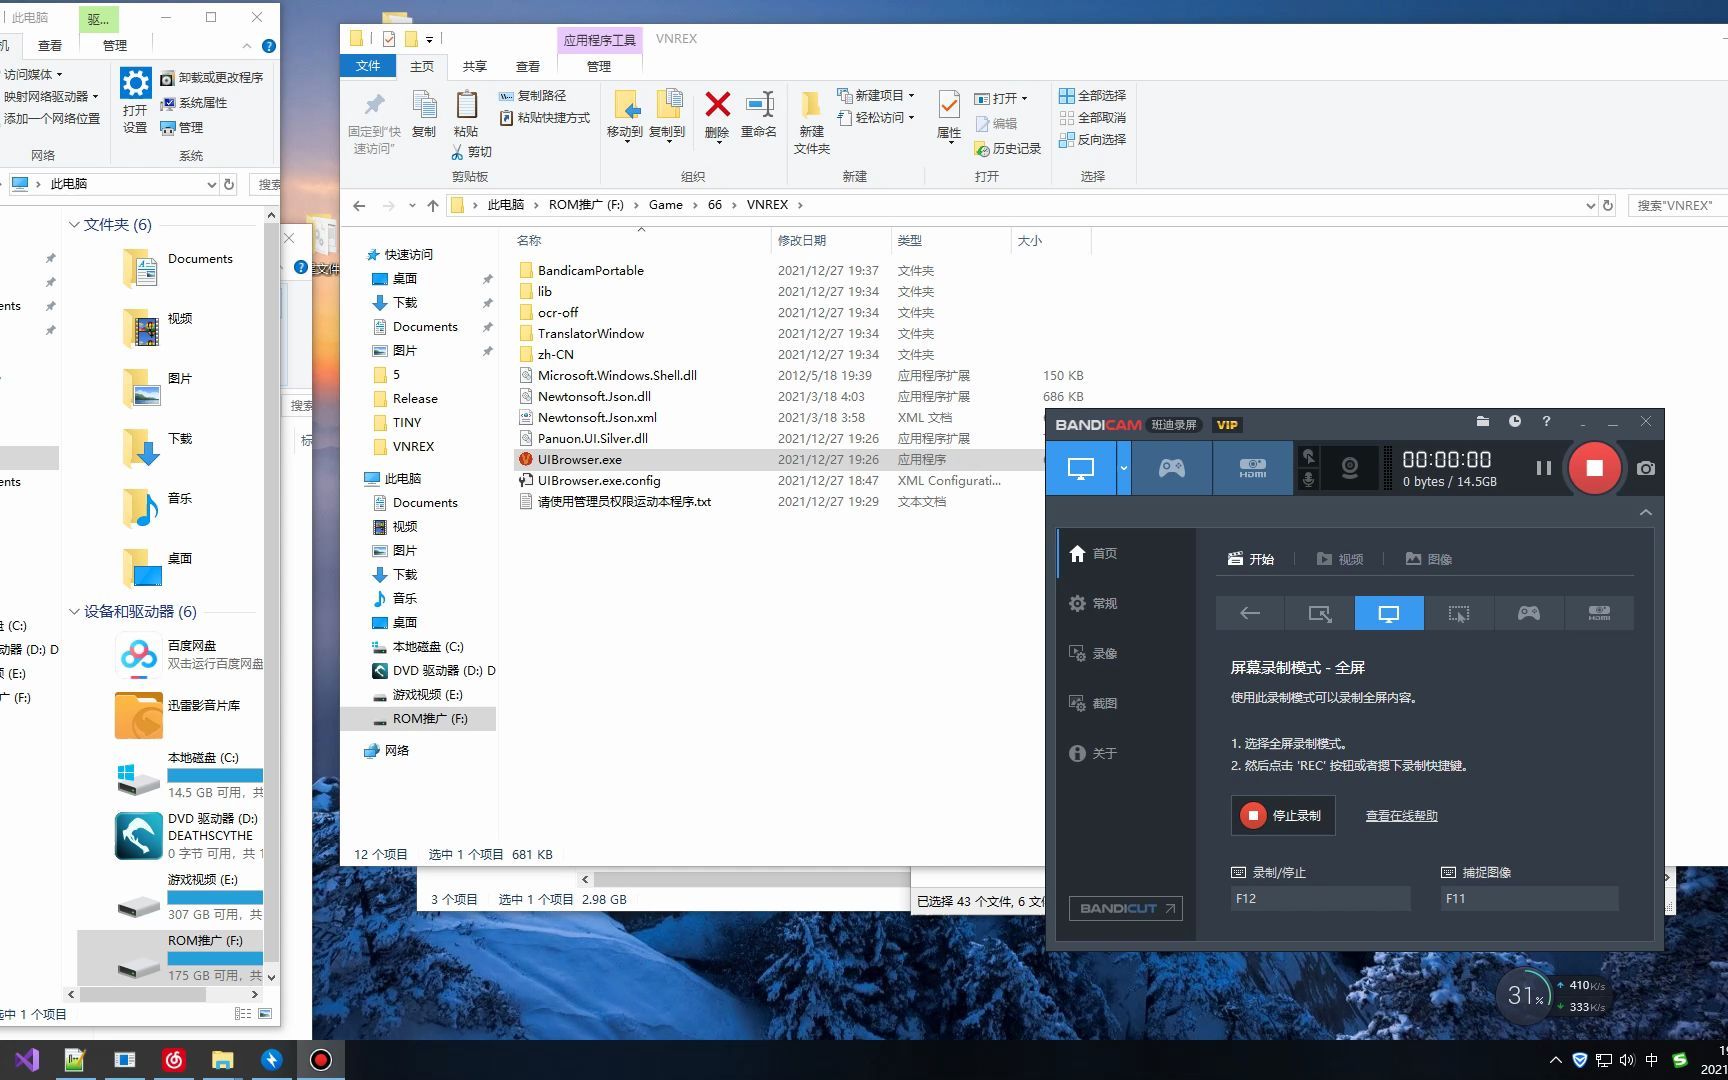Toggle microphone recording in Bandicam
The height and width of the screenshot is (1080, 1728).
click(x=1308, y=481)
